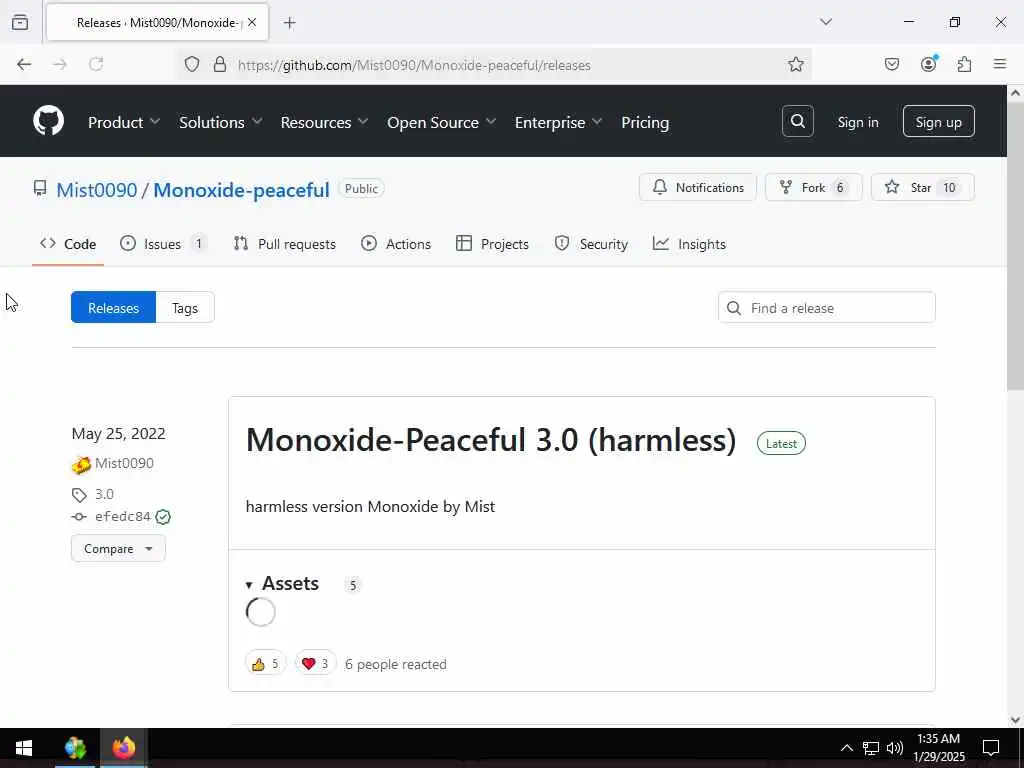Click the tracking protection shield icon
Screen dimensions: 1024x768
point(191,64)
